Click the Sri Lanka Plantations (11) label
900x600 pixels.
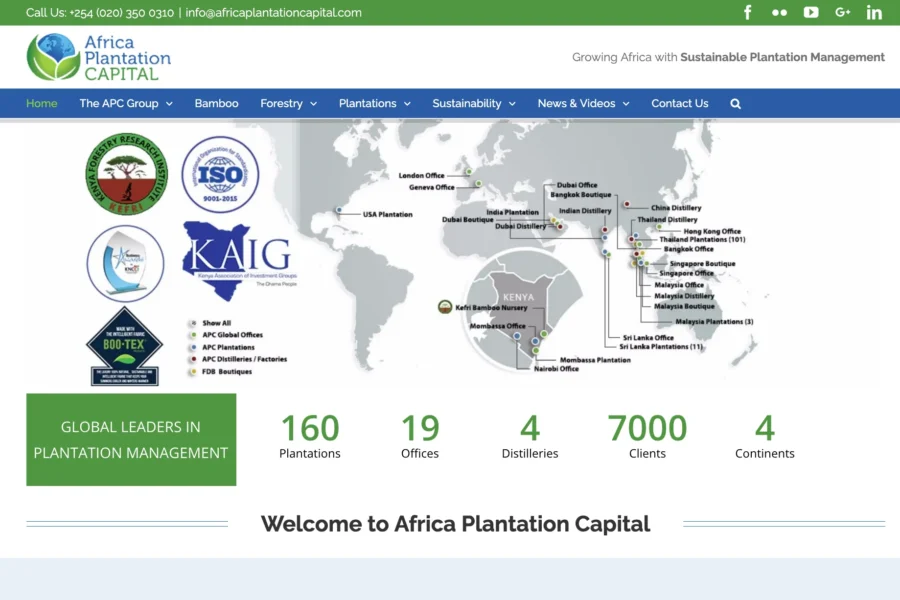(660, 347)
